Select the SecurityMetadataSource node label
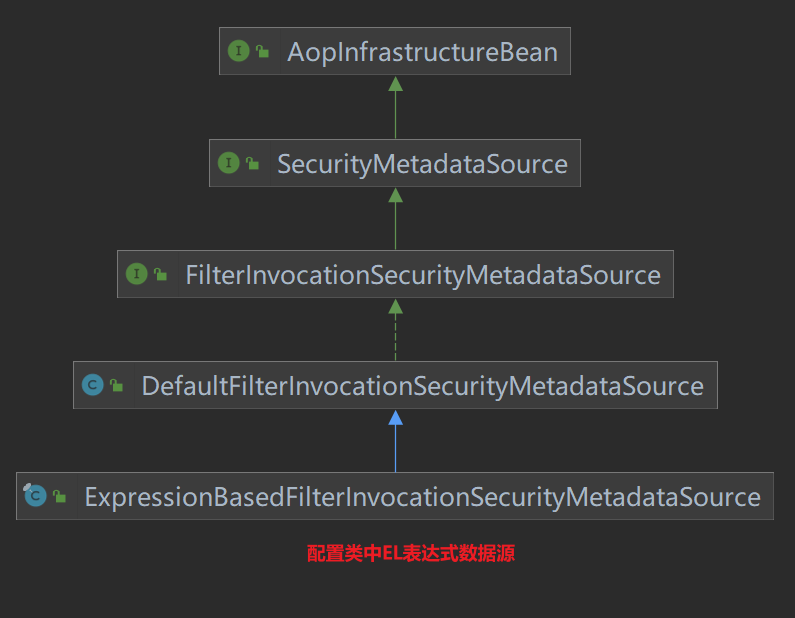 coord(422,163)
